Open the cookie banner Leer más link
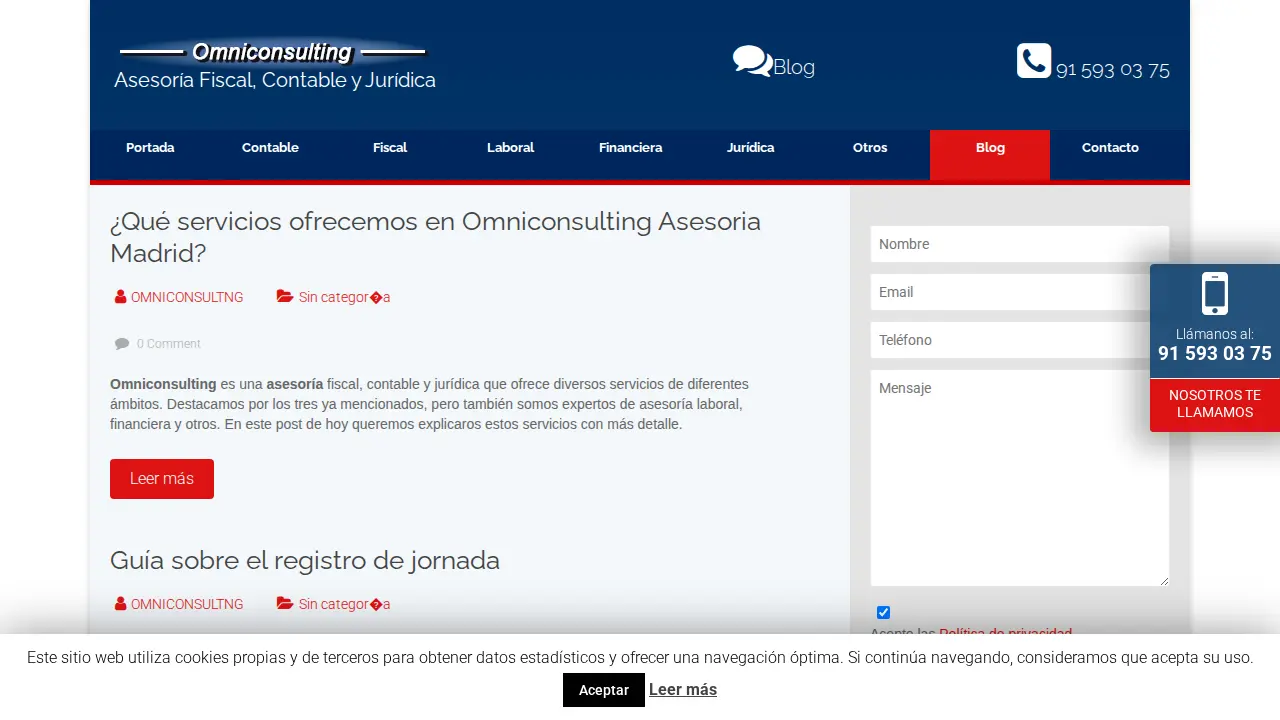The image size is (1280, 720). click(683, 689)
